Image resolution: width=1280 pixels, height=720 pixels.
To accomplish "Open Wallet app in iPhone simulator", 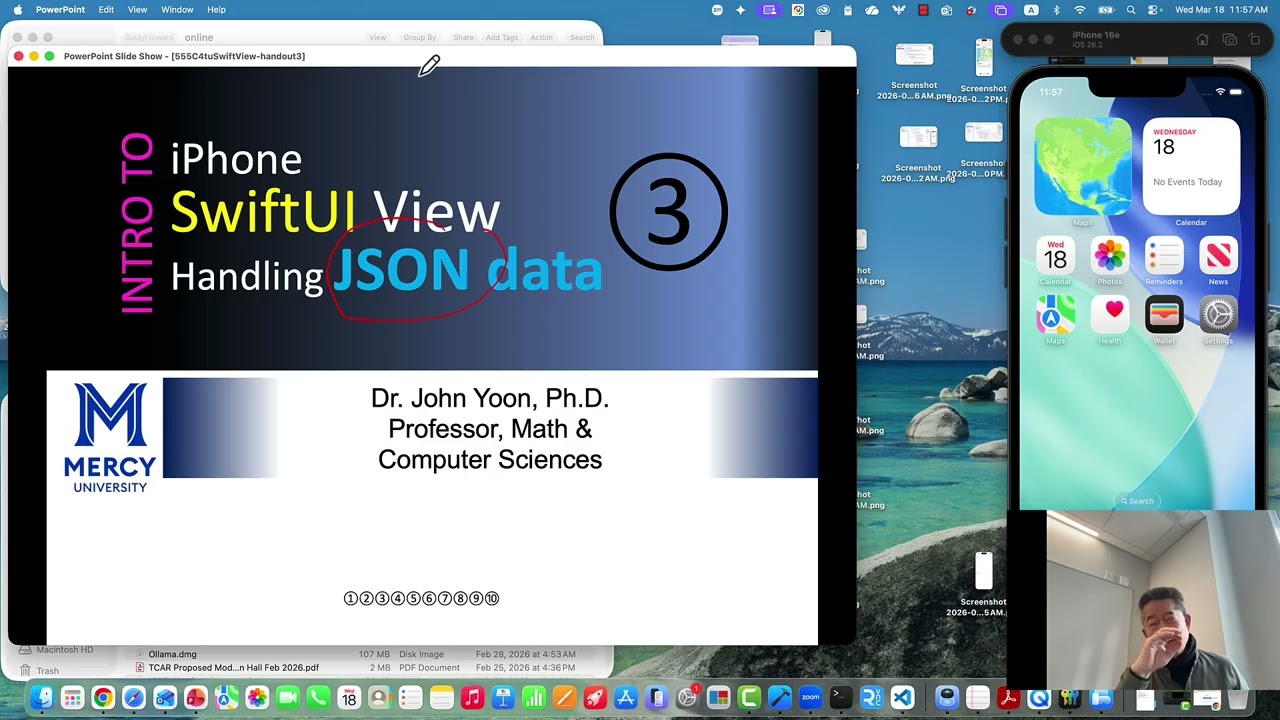I will click(x=1164, y=316).
